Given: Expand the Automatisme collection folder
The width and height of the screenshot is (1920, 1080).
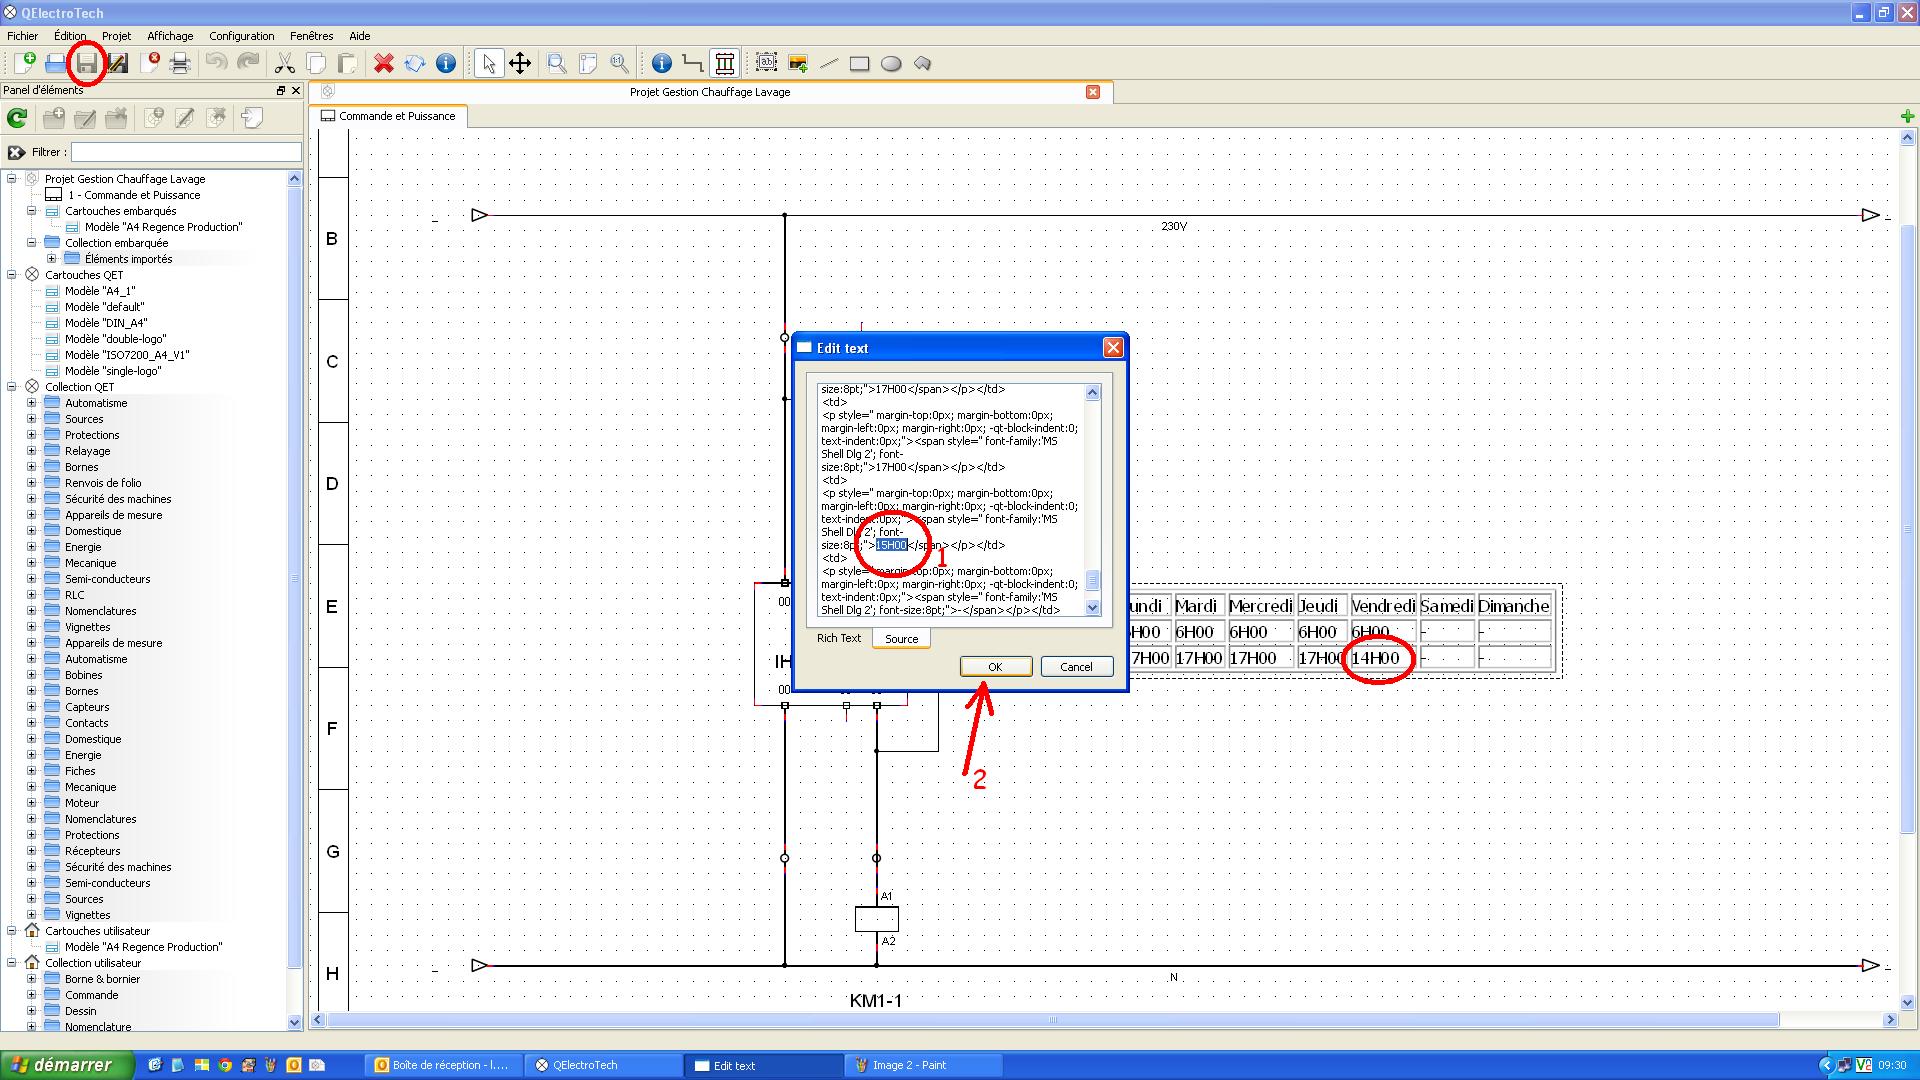Looking at the screenshot, I should (x=31, y=403).
